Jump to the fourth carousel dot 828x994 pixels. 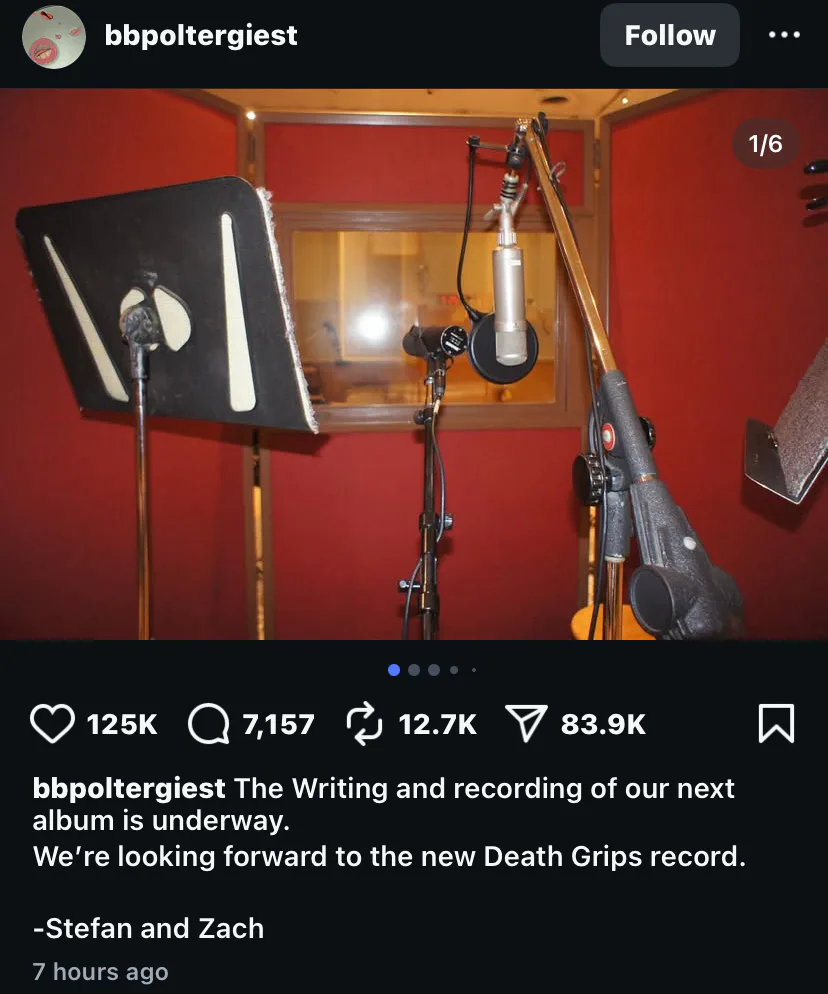454,670
